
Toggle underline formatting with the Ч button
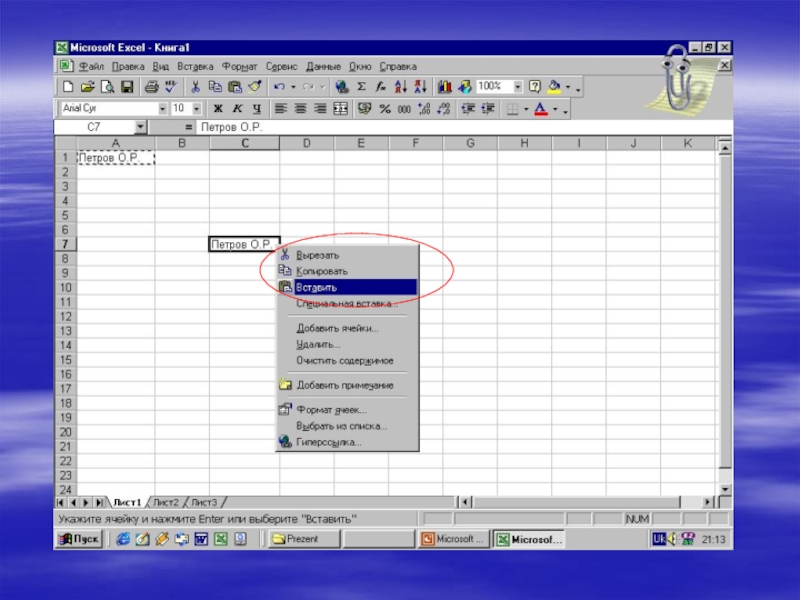point(256,108)
